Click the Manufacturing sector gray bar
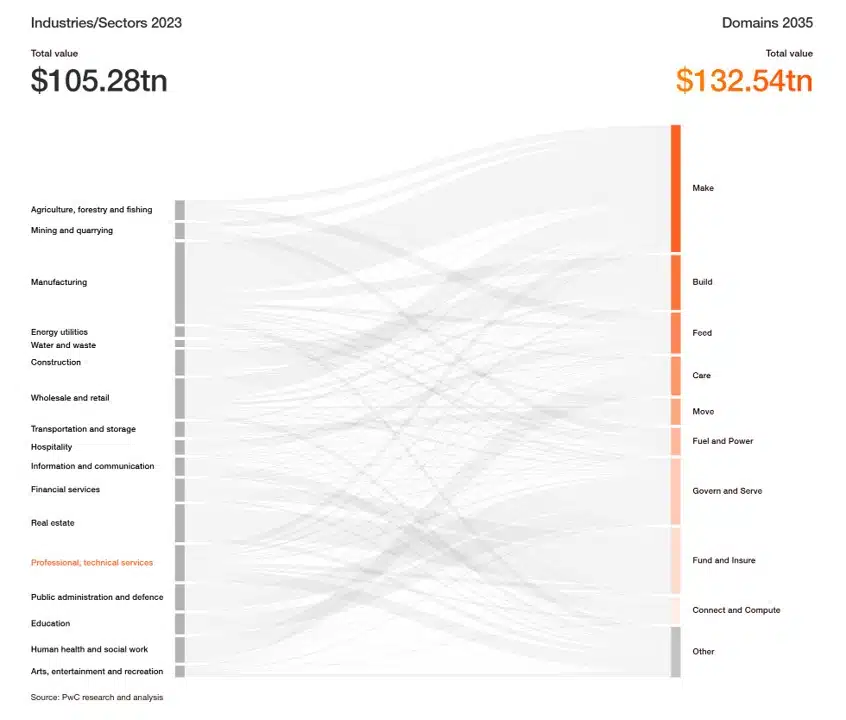The image size is (846, 720). [x=180, y=283]
